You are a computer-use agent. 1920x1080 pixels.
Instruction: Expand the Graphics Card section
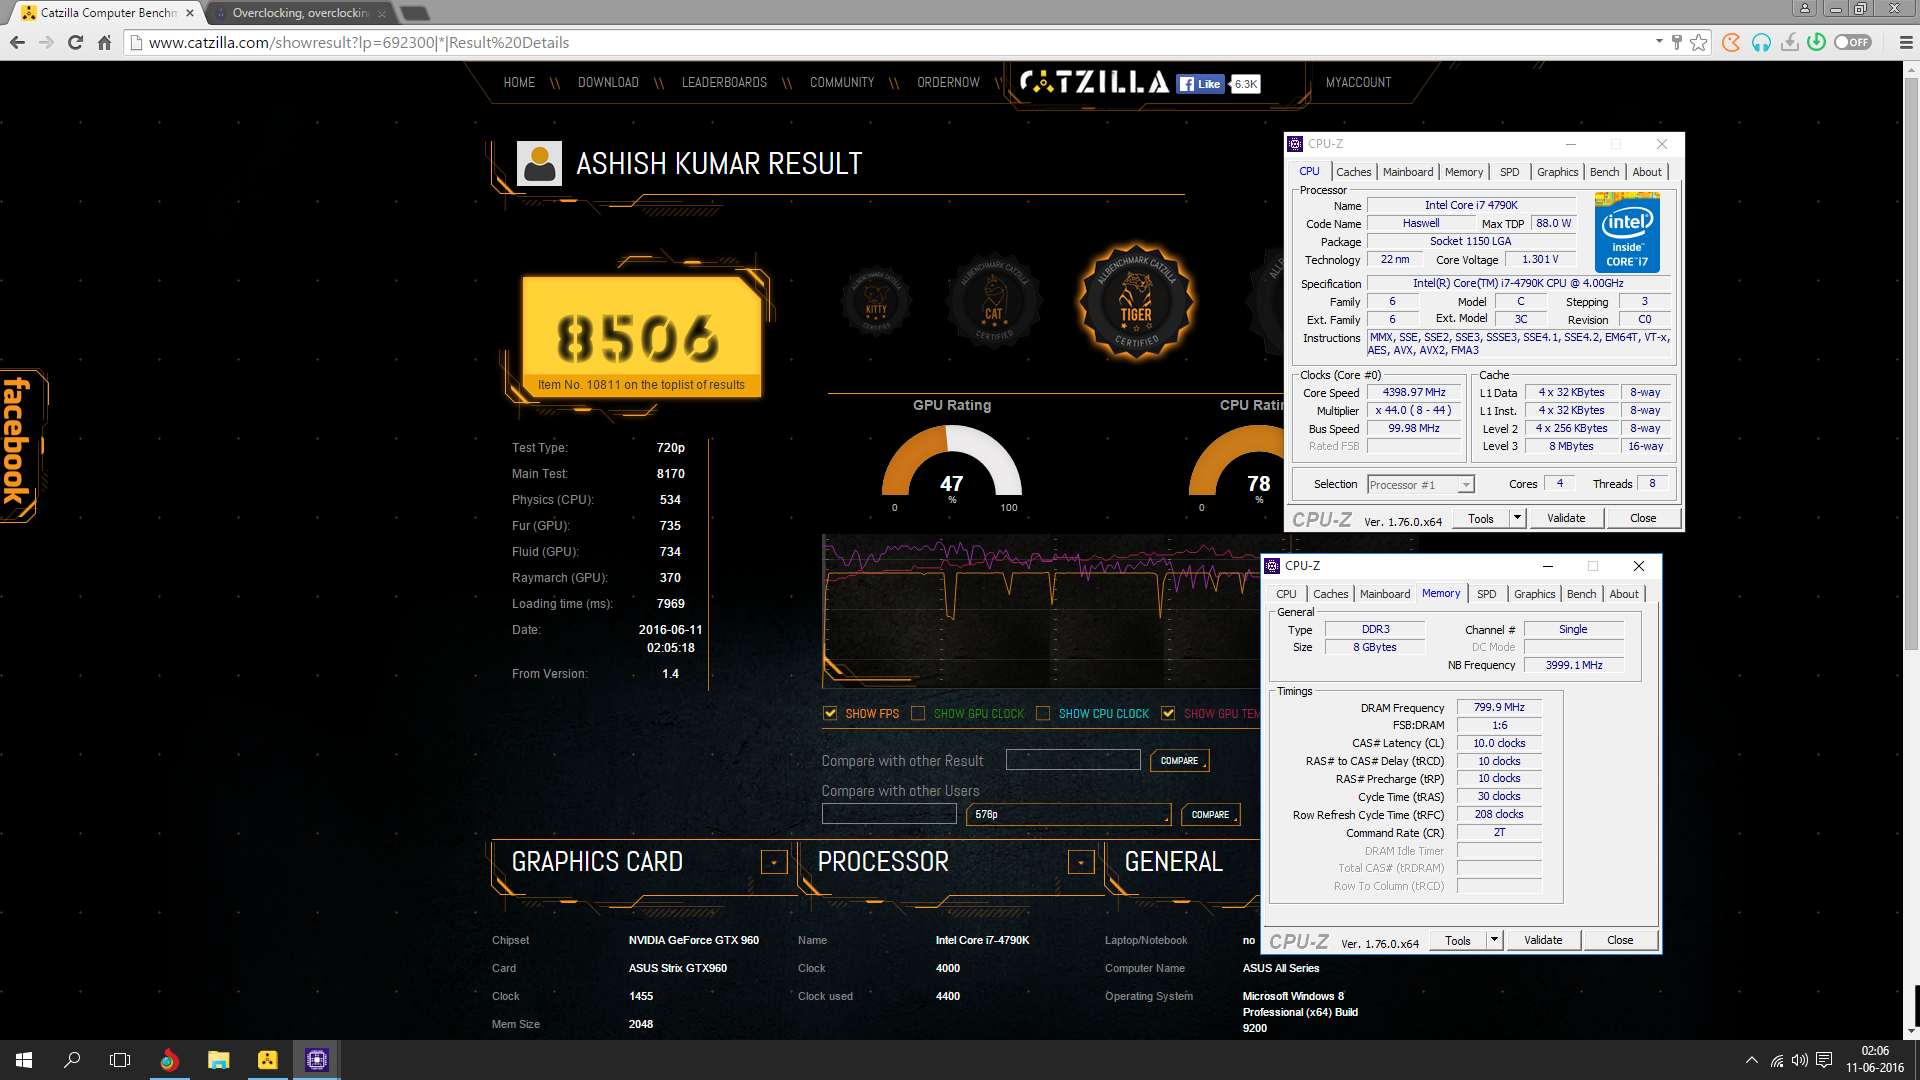tap(774, 862)
